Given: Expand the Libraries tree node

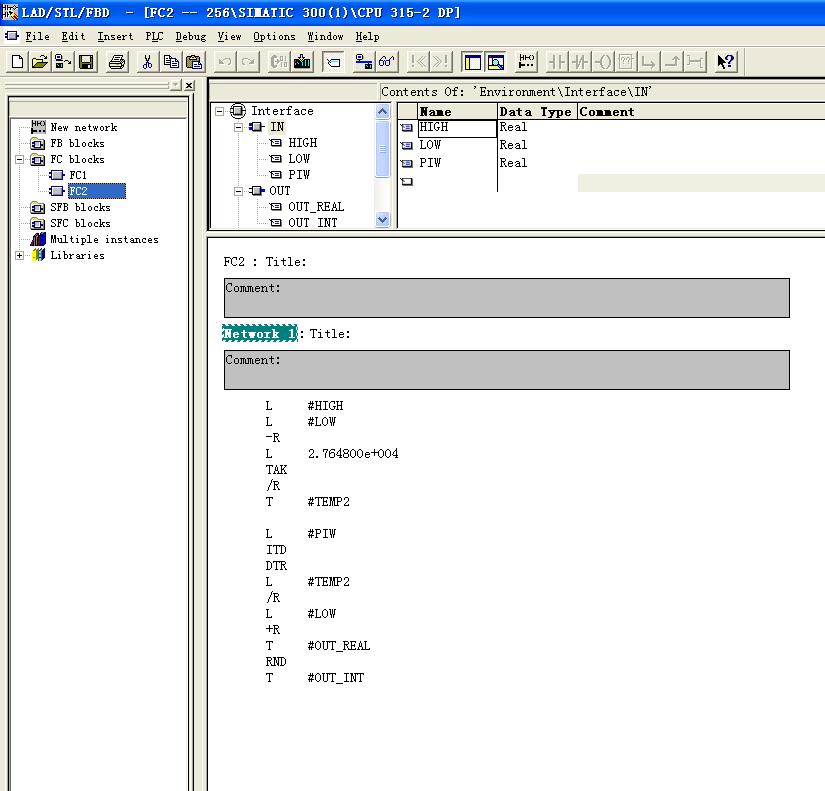Looking at the screenshot, I should pyautogui.click(x=20, y=255).
